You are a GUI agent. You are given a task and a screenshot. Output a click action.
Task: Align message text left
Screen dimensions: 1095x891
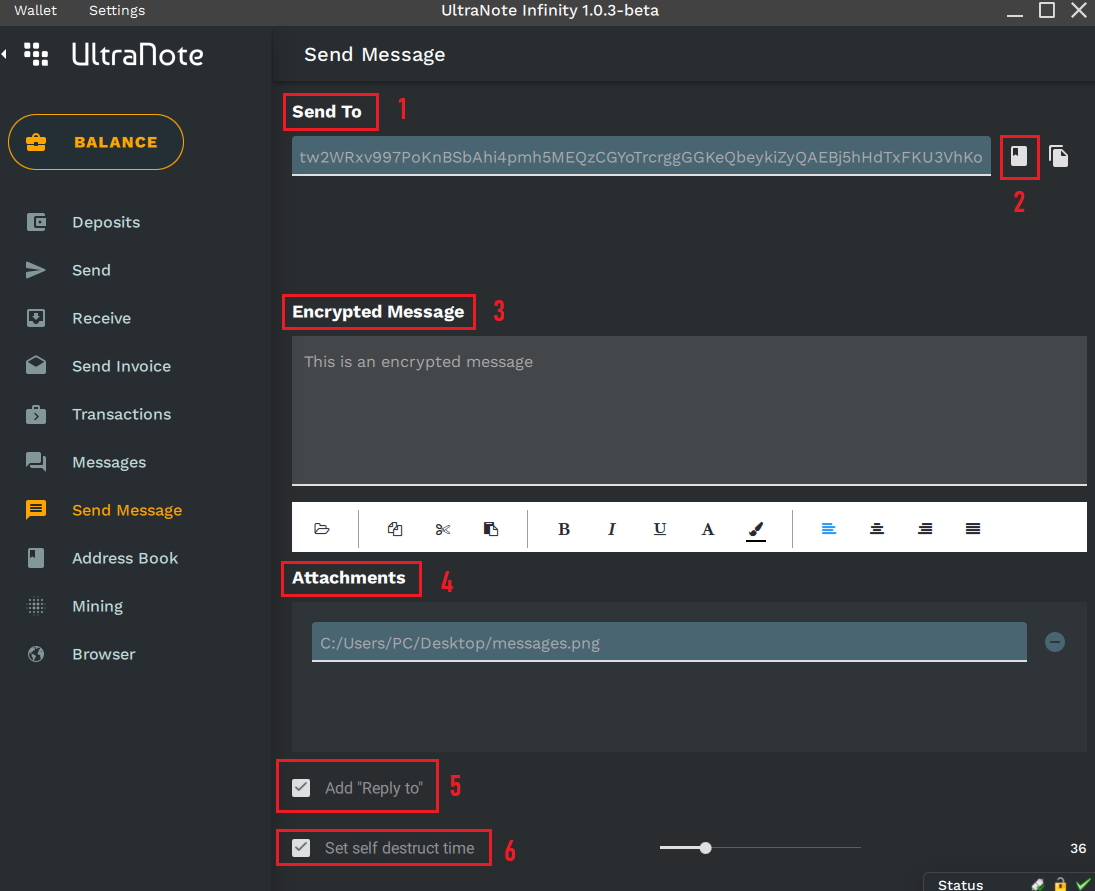pos(828,529)
